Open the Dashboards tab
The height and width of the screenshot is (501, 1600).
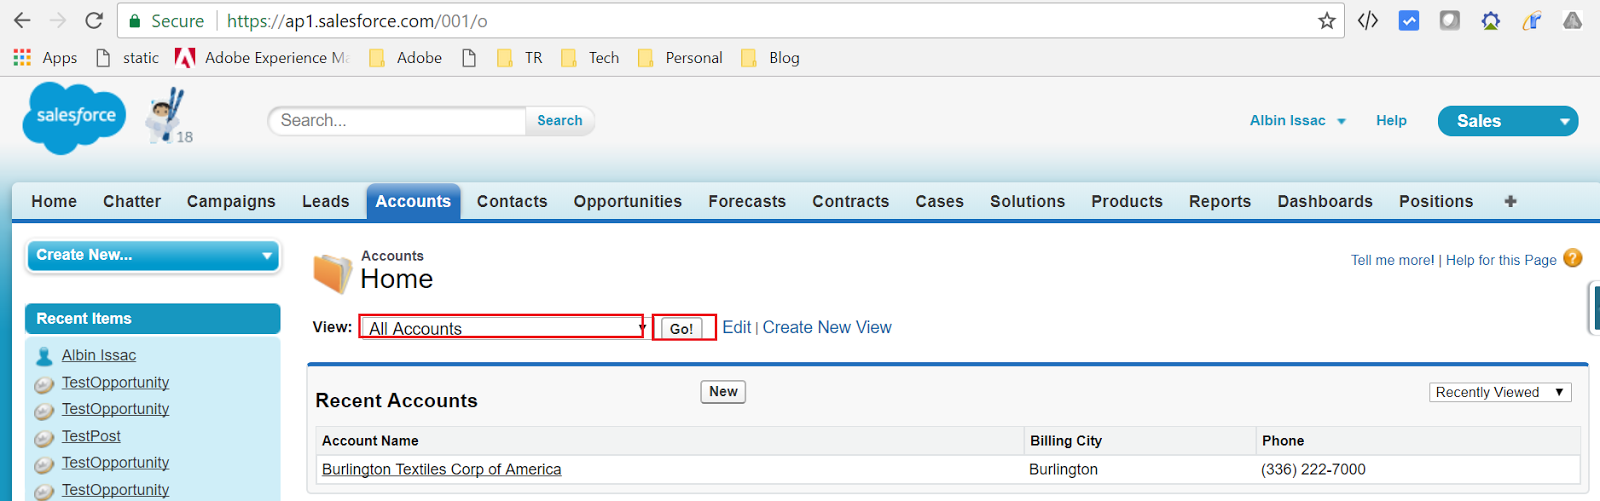click(x=1325, y=201)
